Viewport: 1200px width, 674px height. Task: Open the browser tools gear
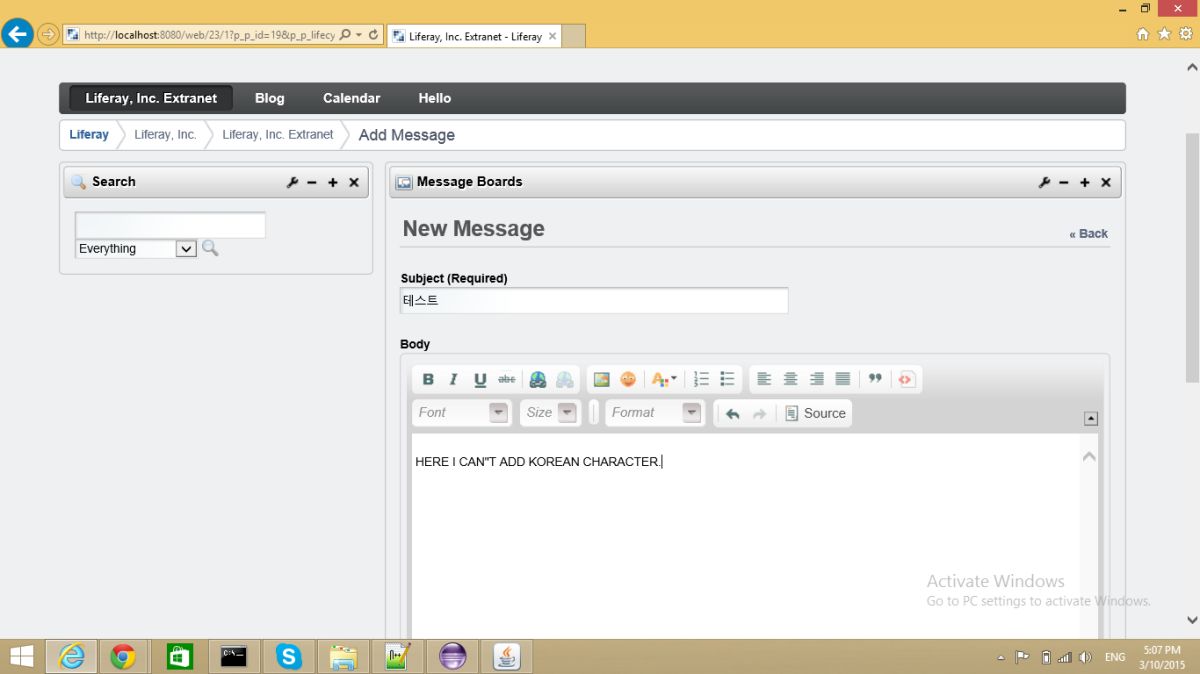pos(1185,34)
